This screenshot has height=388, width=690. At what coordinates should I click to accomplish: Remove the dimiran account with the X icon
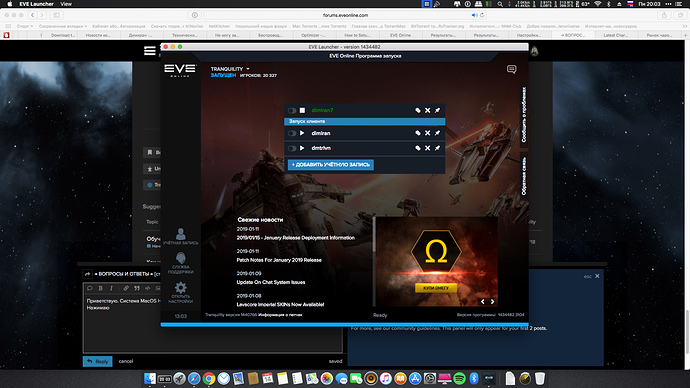point(427,133)
